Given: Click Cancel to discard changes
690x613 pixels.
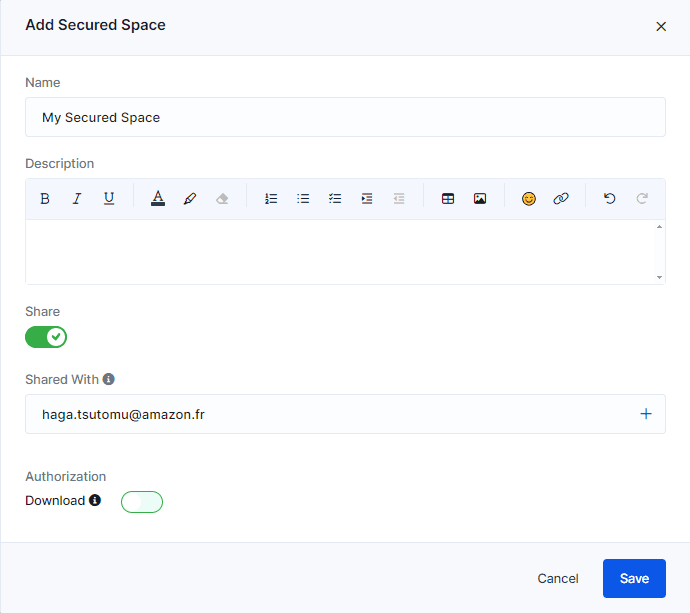Looking at the screenshot, I should point(558,578).
